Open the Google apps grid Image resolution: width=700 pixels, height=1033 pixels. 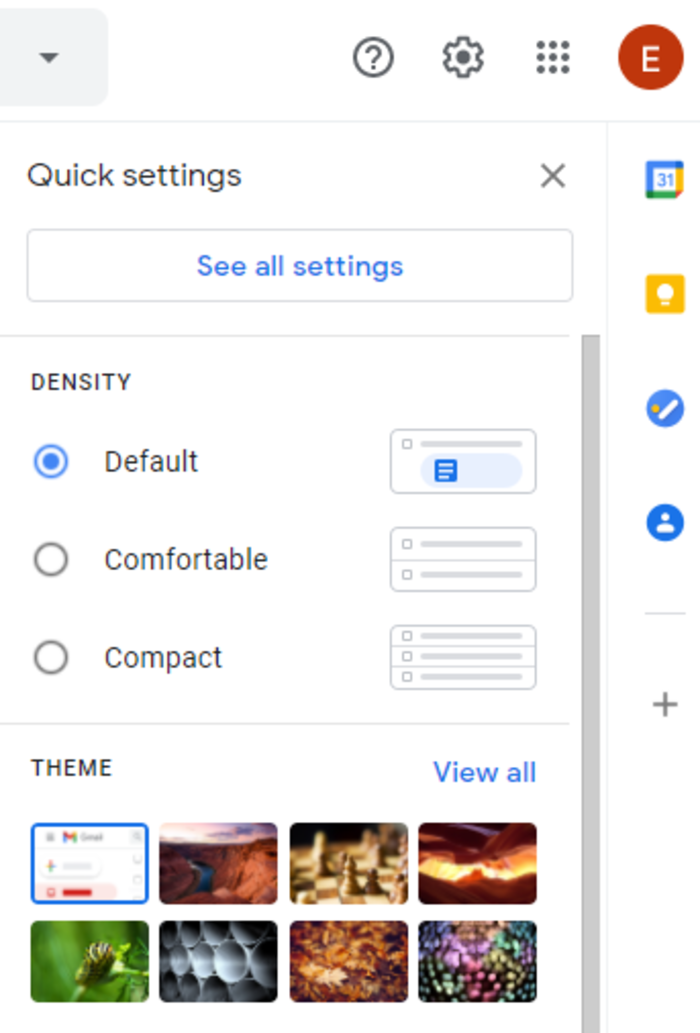(553, 57)
